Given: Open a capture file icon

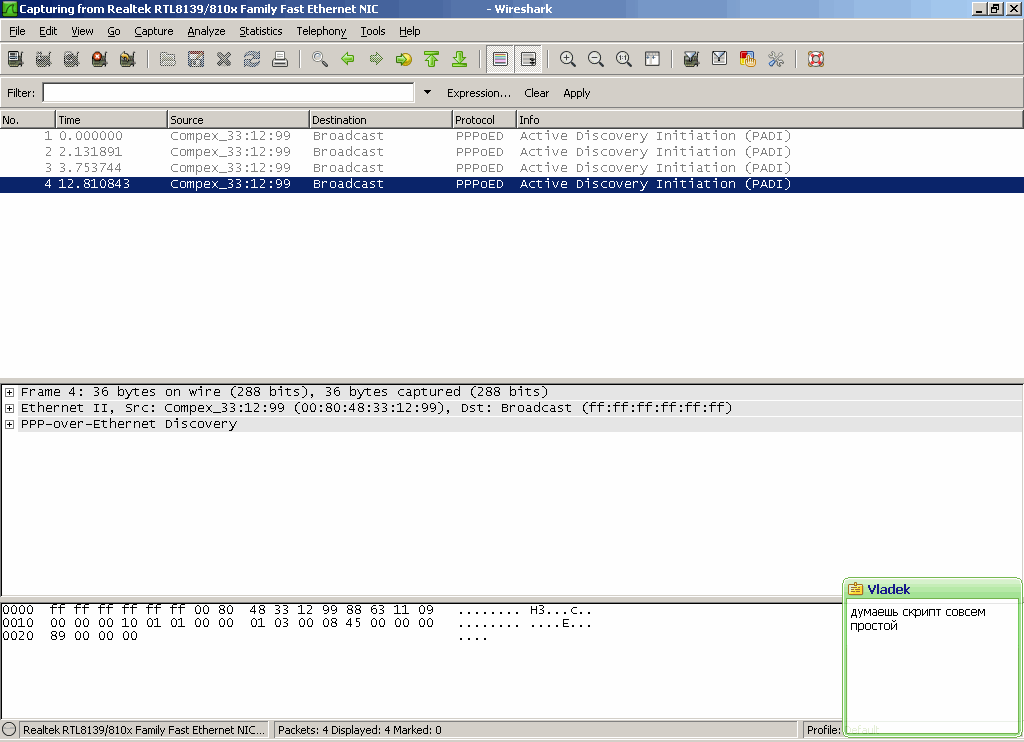Looking at the screenshot, I should coord(168,59).
